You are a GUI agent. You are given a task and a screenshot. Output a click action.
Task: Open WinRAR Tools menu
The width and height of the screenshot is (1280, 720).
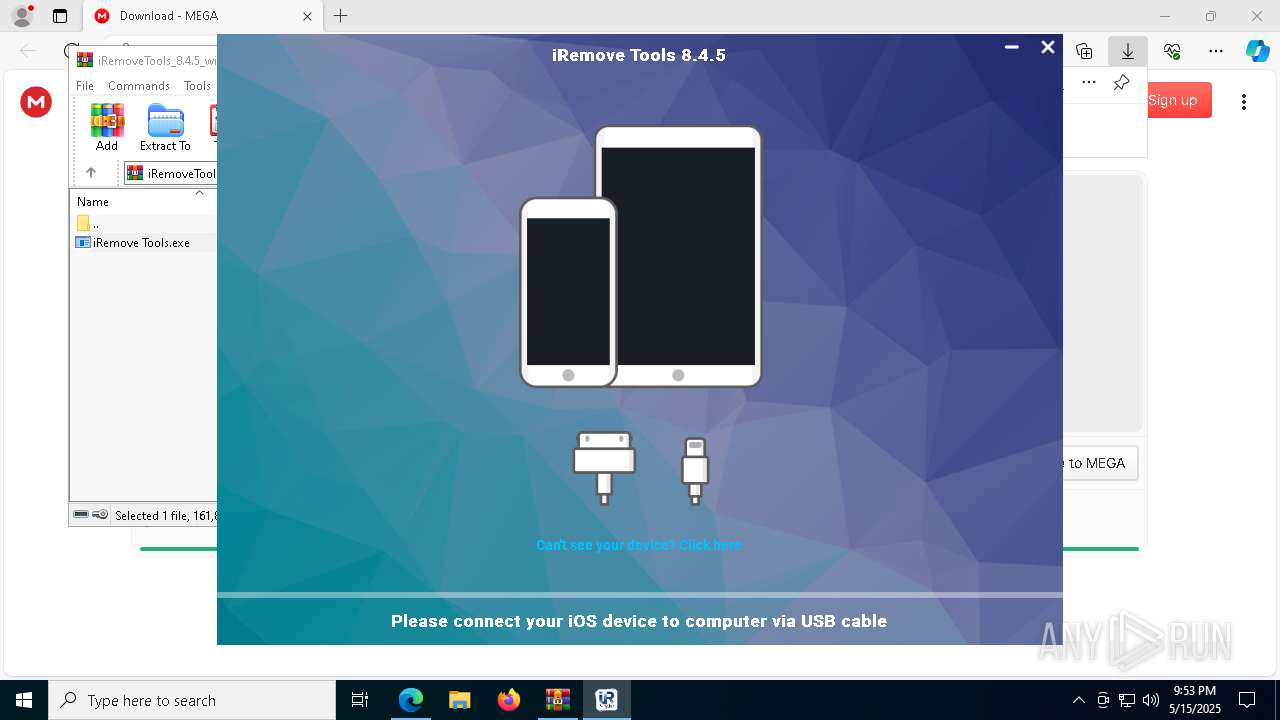click(x=197, y=86)
